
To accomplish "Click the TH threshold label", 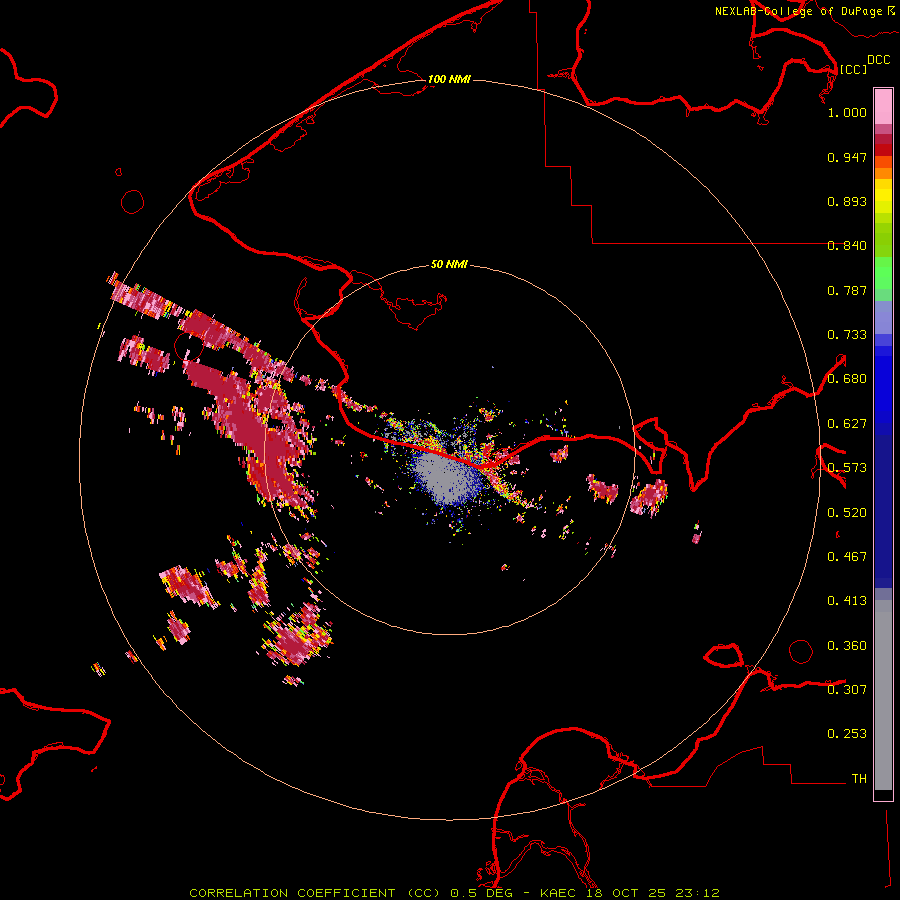I will tap(859, 779).
